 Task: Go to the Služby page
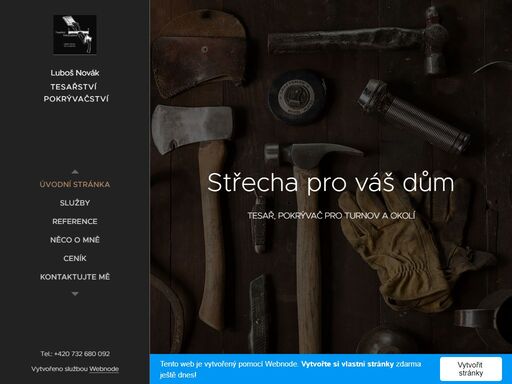tap(75, 203)
